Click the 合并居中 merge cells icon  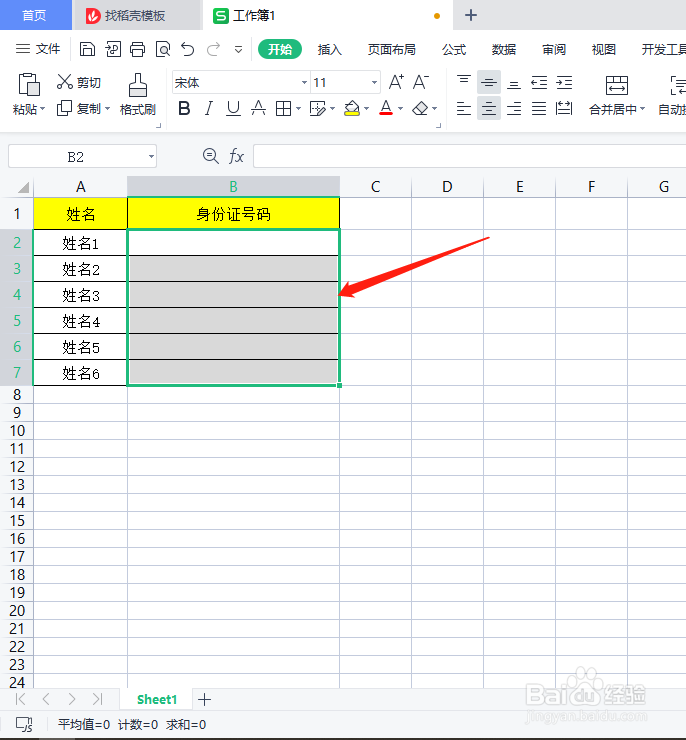[617, 85]
